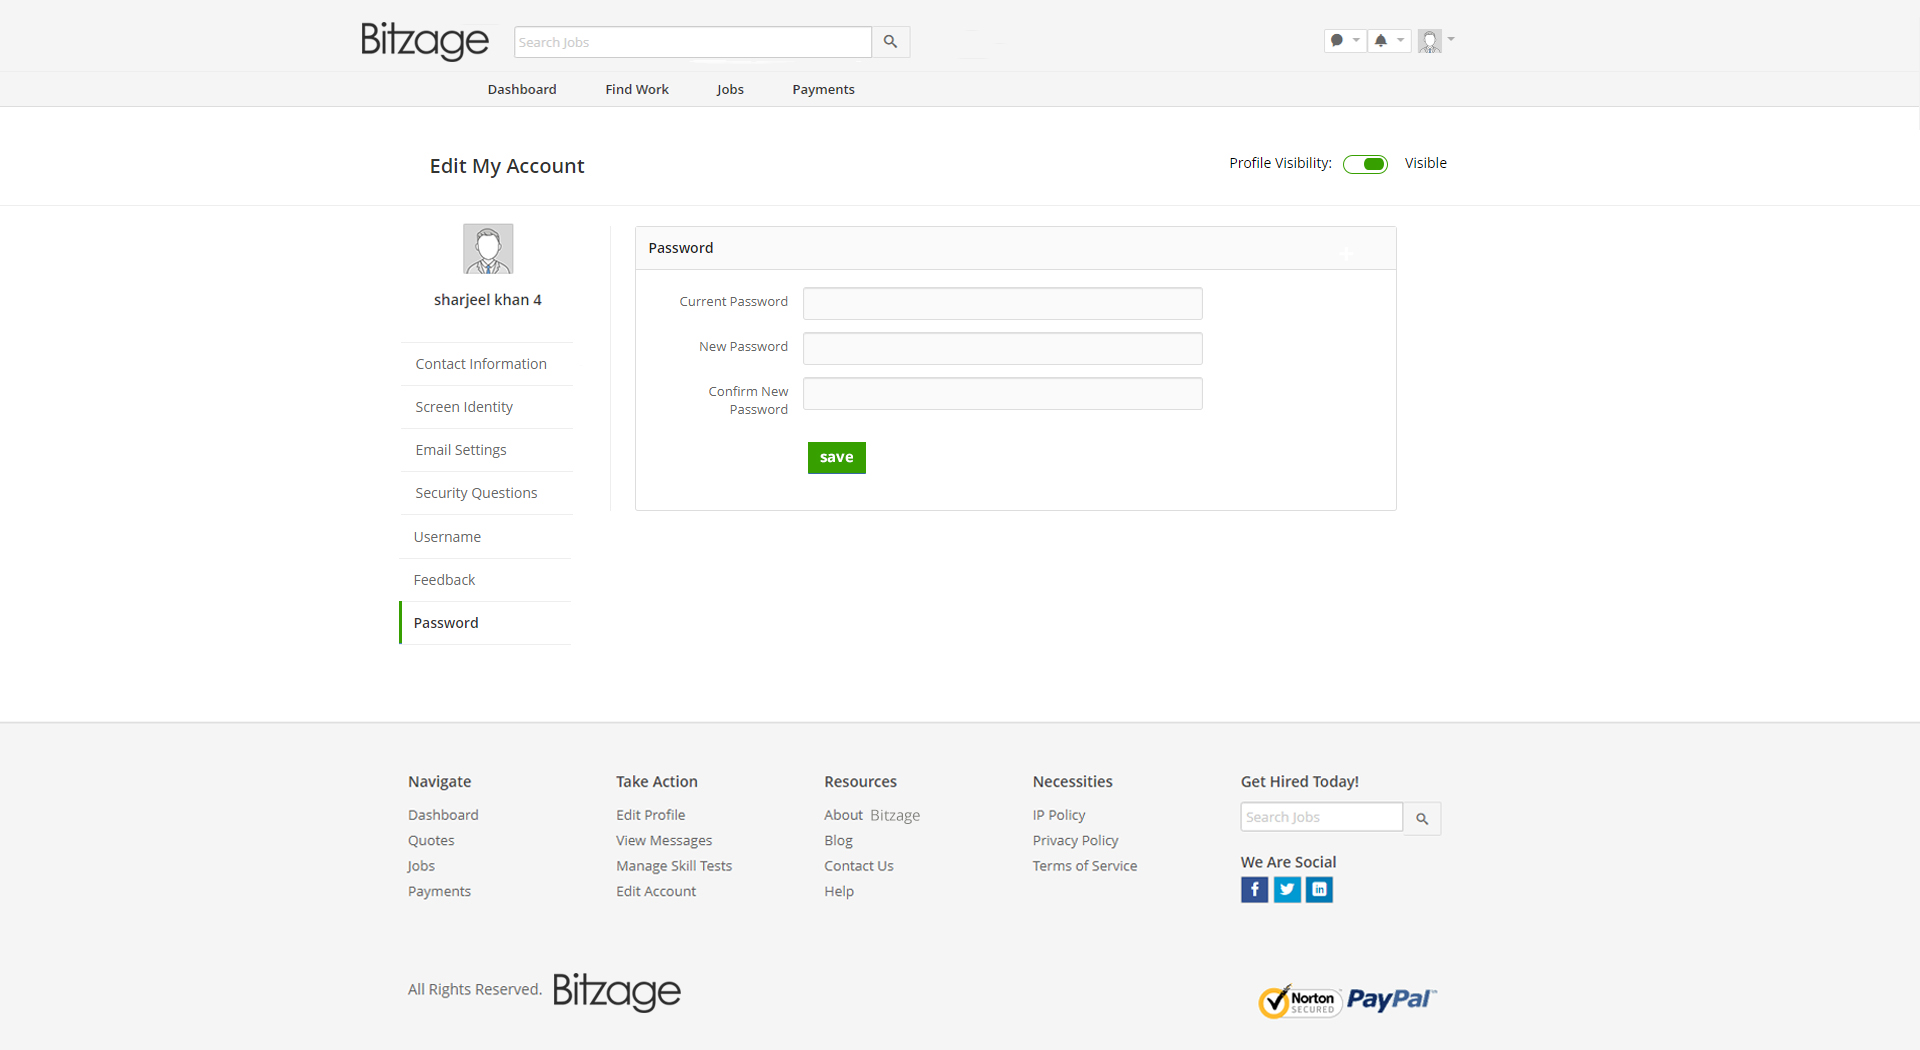Click the footer search magnifier button
Screen dimensions: 1920x1050
pyautogui.click(x=1422, y=819)
